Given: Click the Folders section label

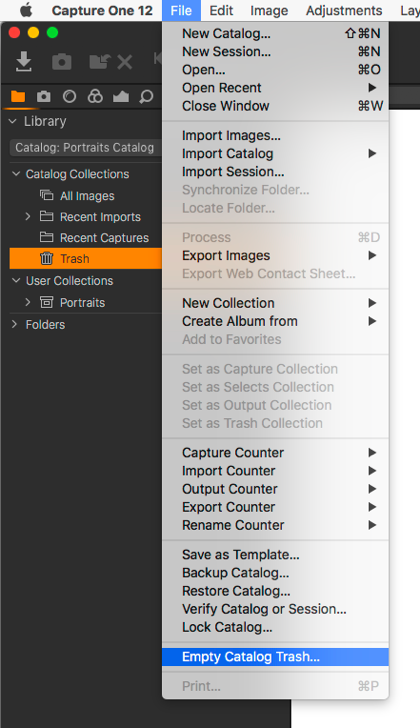Looking at the screenshot, I should coord(45,325).
